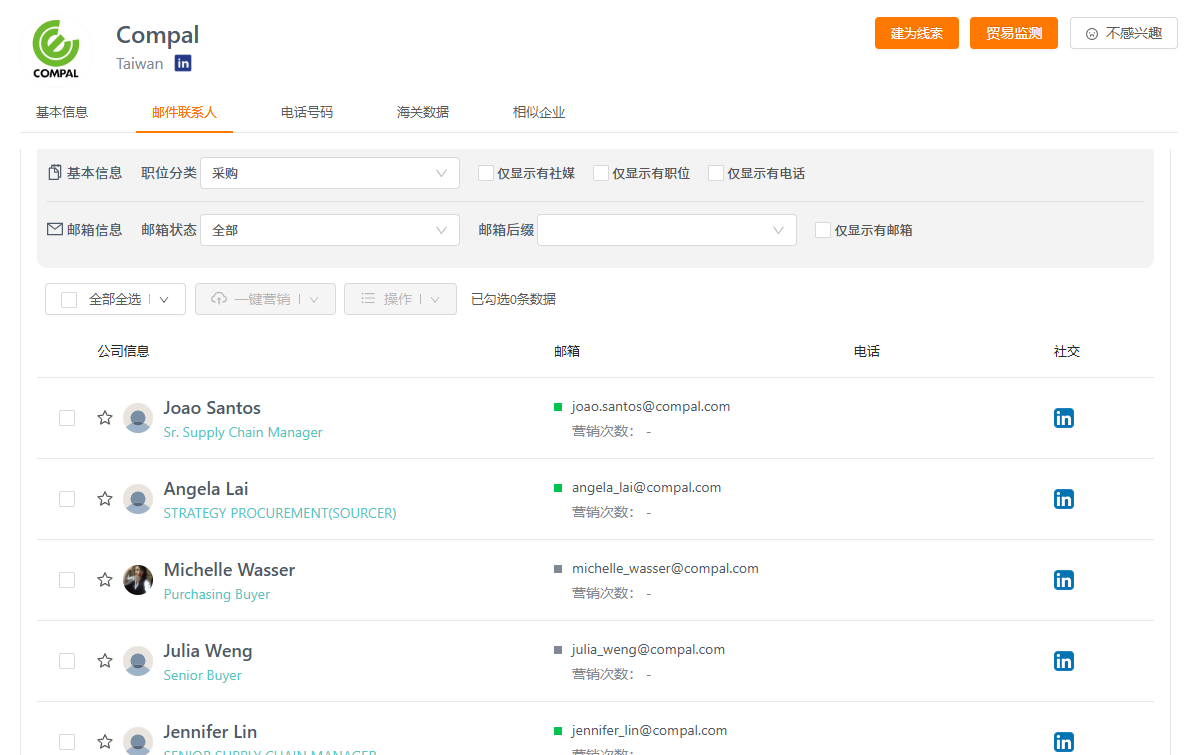This screenshot has height=755, width=1192.
Task: Click the 邮箱 column header
Action: tap(566, 351)
